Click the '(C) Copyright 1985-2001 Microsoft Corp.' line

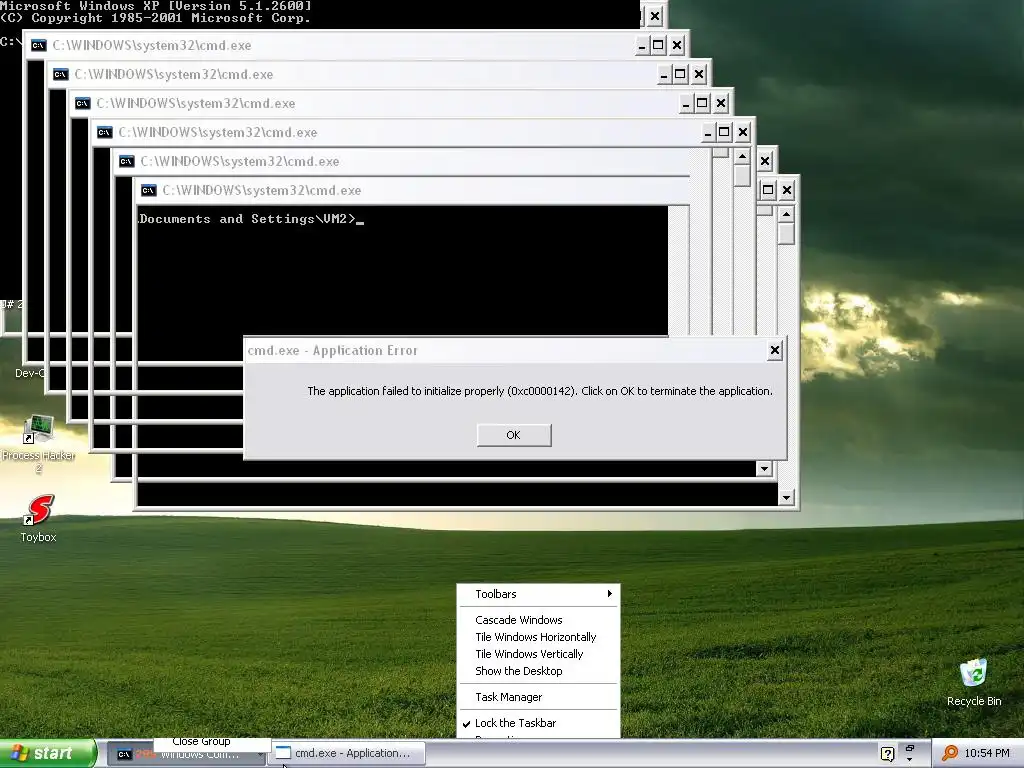(x=155, y=18)
